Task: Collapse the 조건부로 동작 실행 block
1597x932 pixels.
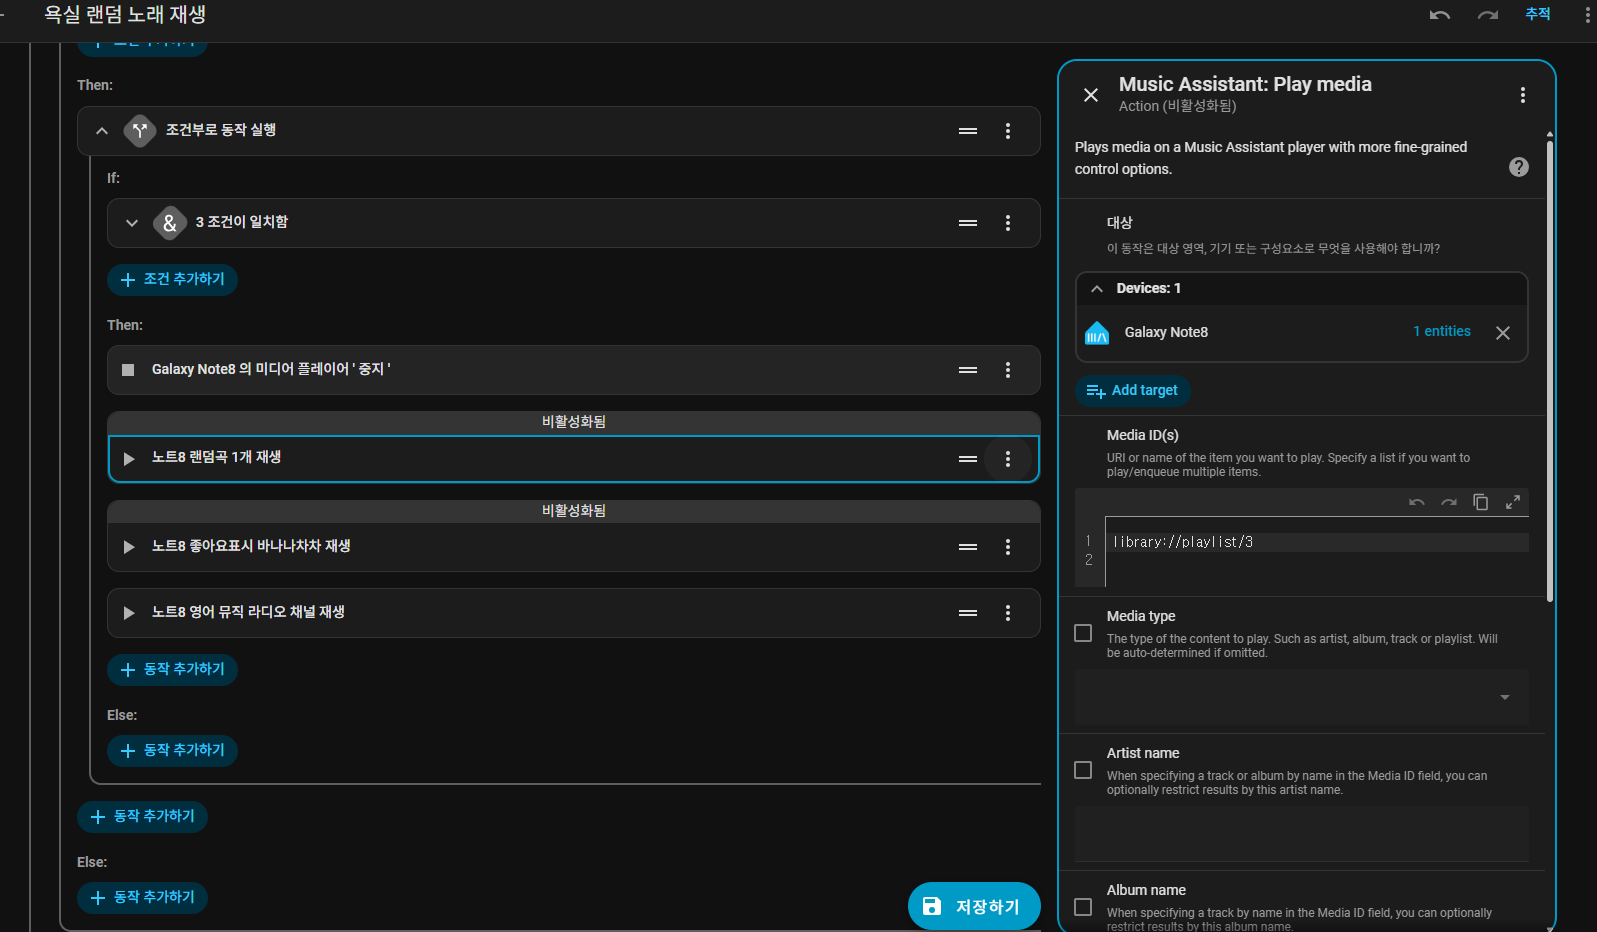Action: [102, 131]
